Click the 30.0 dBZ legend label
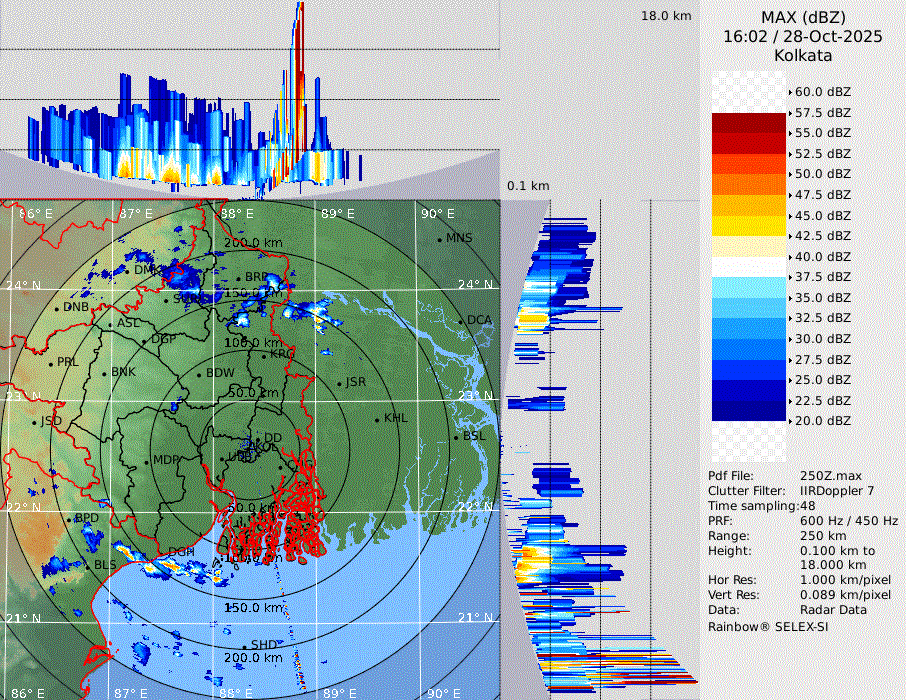This screenshot has width=906, height=700. point(822,338)
